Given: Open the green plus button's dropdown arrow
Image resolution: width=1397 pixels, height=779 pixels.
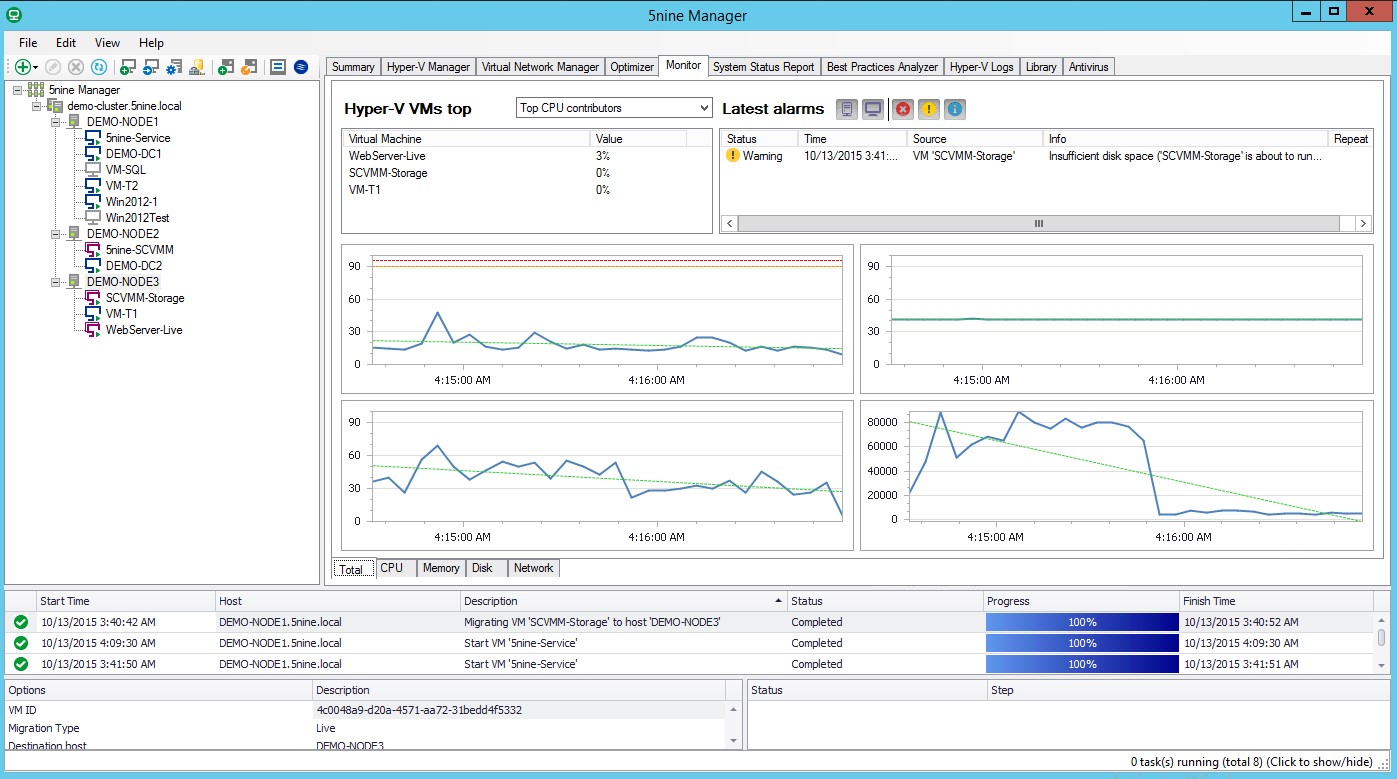Looking at the screenshot, I should coord(36,66).
